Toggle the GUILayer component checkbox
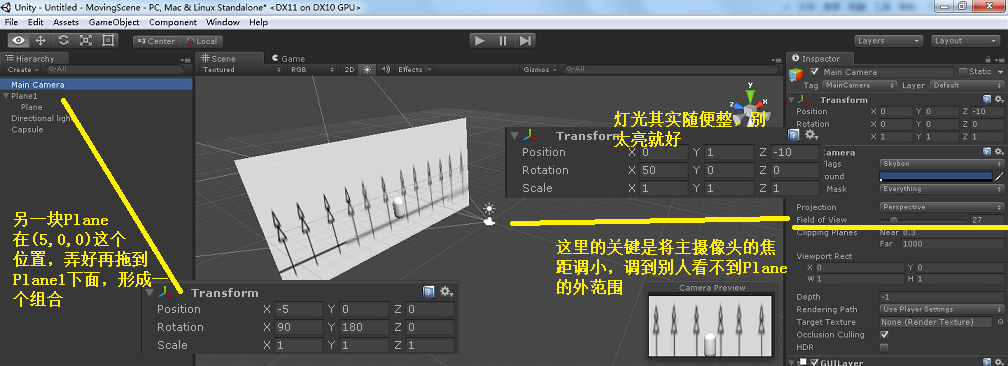1008x366 pixels. coord(813,362)
